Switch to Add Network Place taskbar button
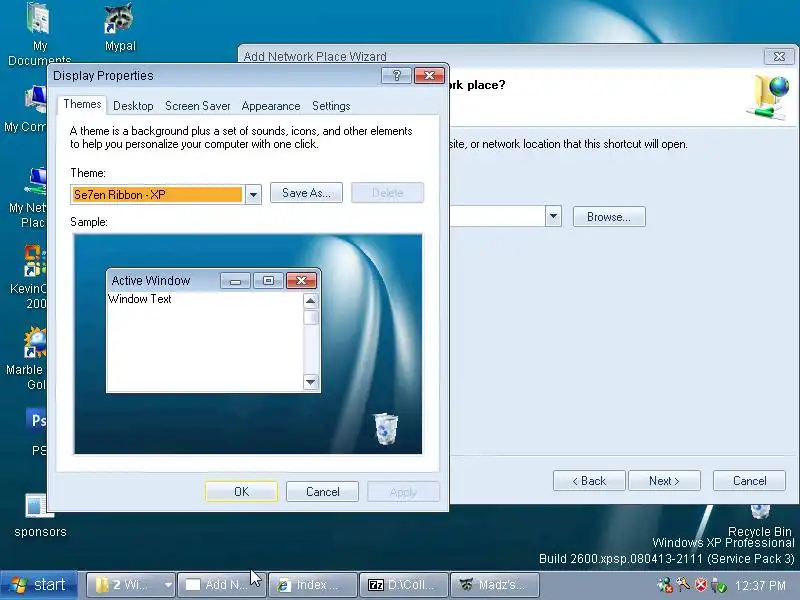Image resolution: width=800 pixels, height=600 pixels. pyautogui.click(x=222, y=585)
